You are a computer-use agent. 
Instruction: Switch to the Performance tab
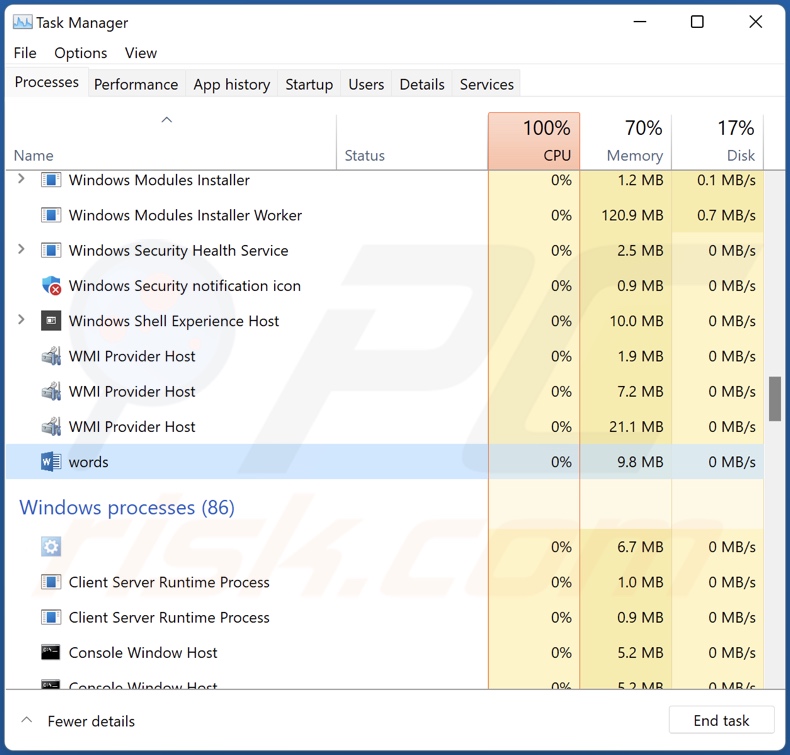(x=136, y=84)
